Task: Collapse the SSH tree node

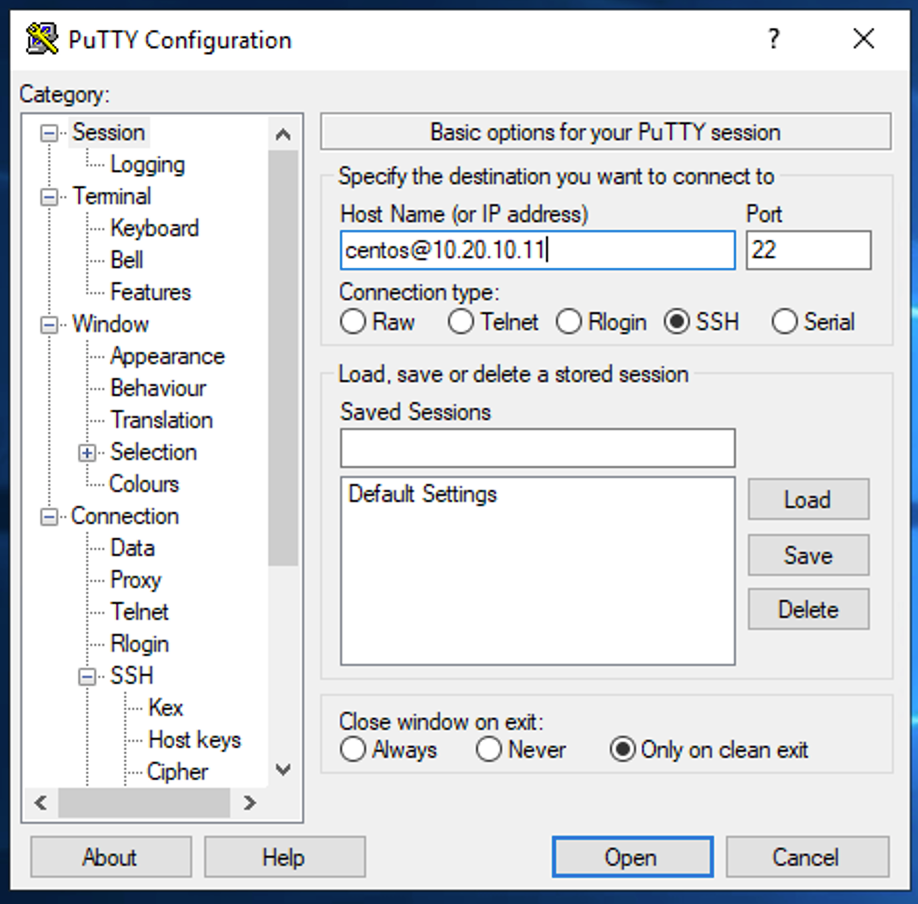Action: (89, 677)
